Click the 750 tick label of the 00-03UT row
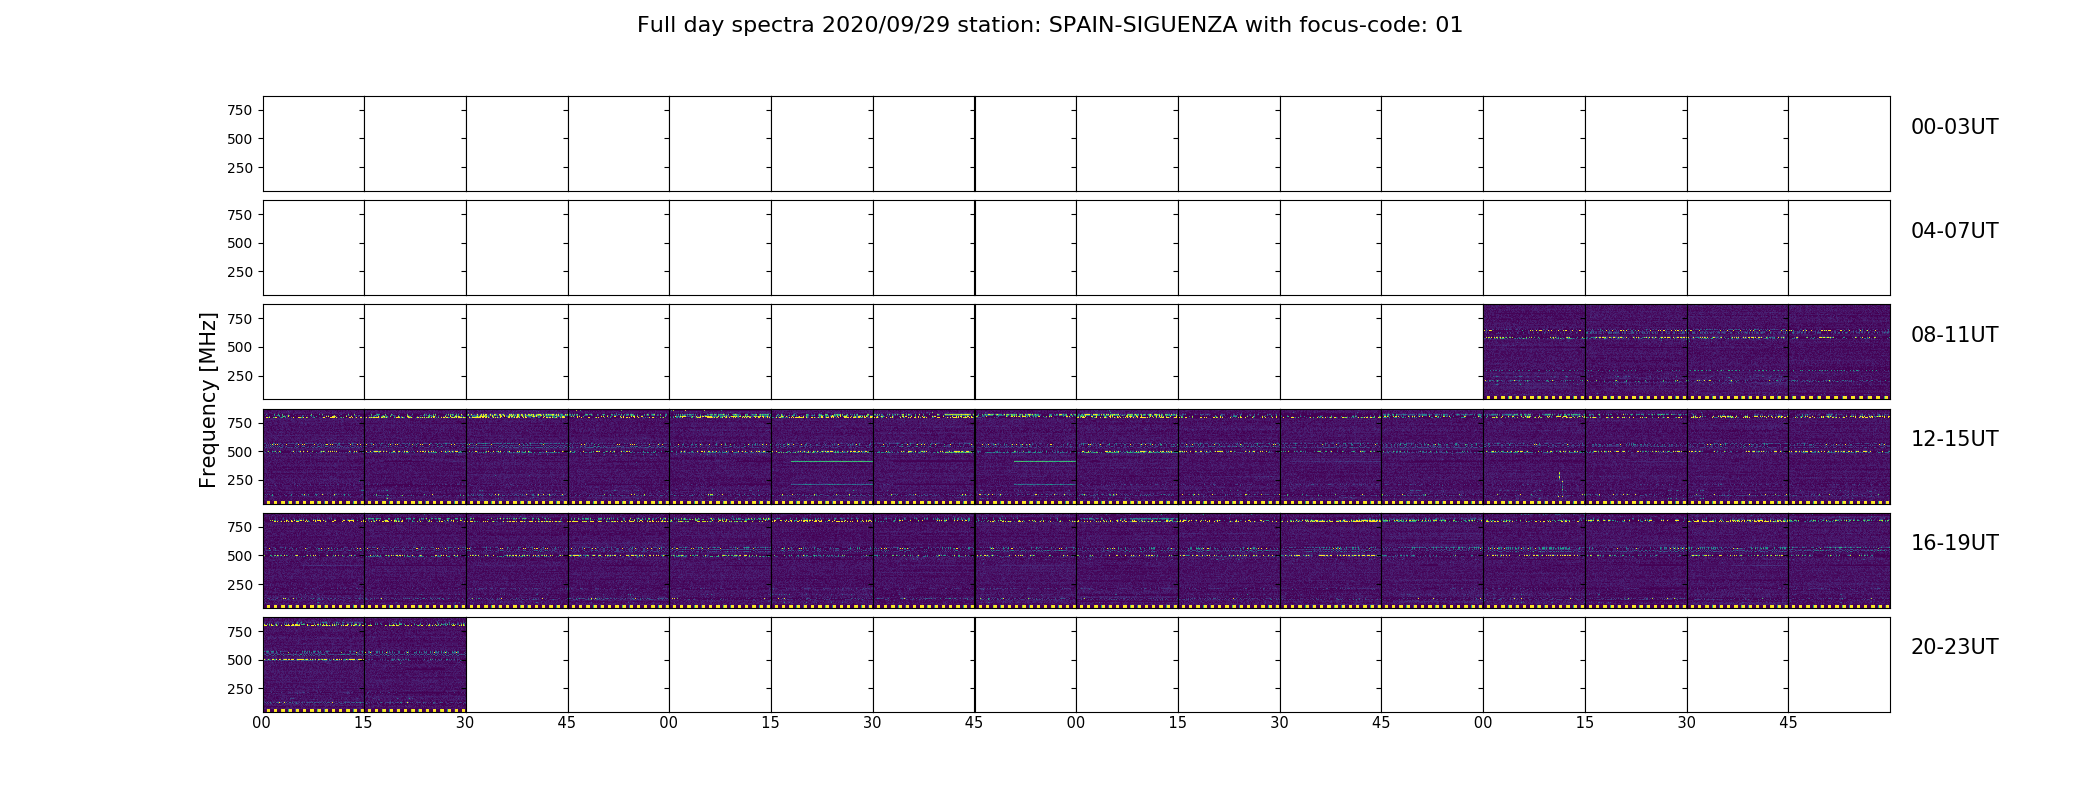This screenshot has width=2100, height=800. [x=240, y=110]
